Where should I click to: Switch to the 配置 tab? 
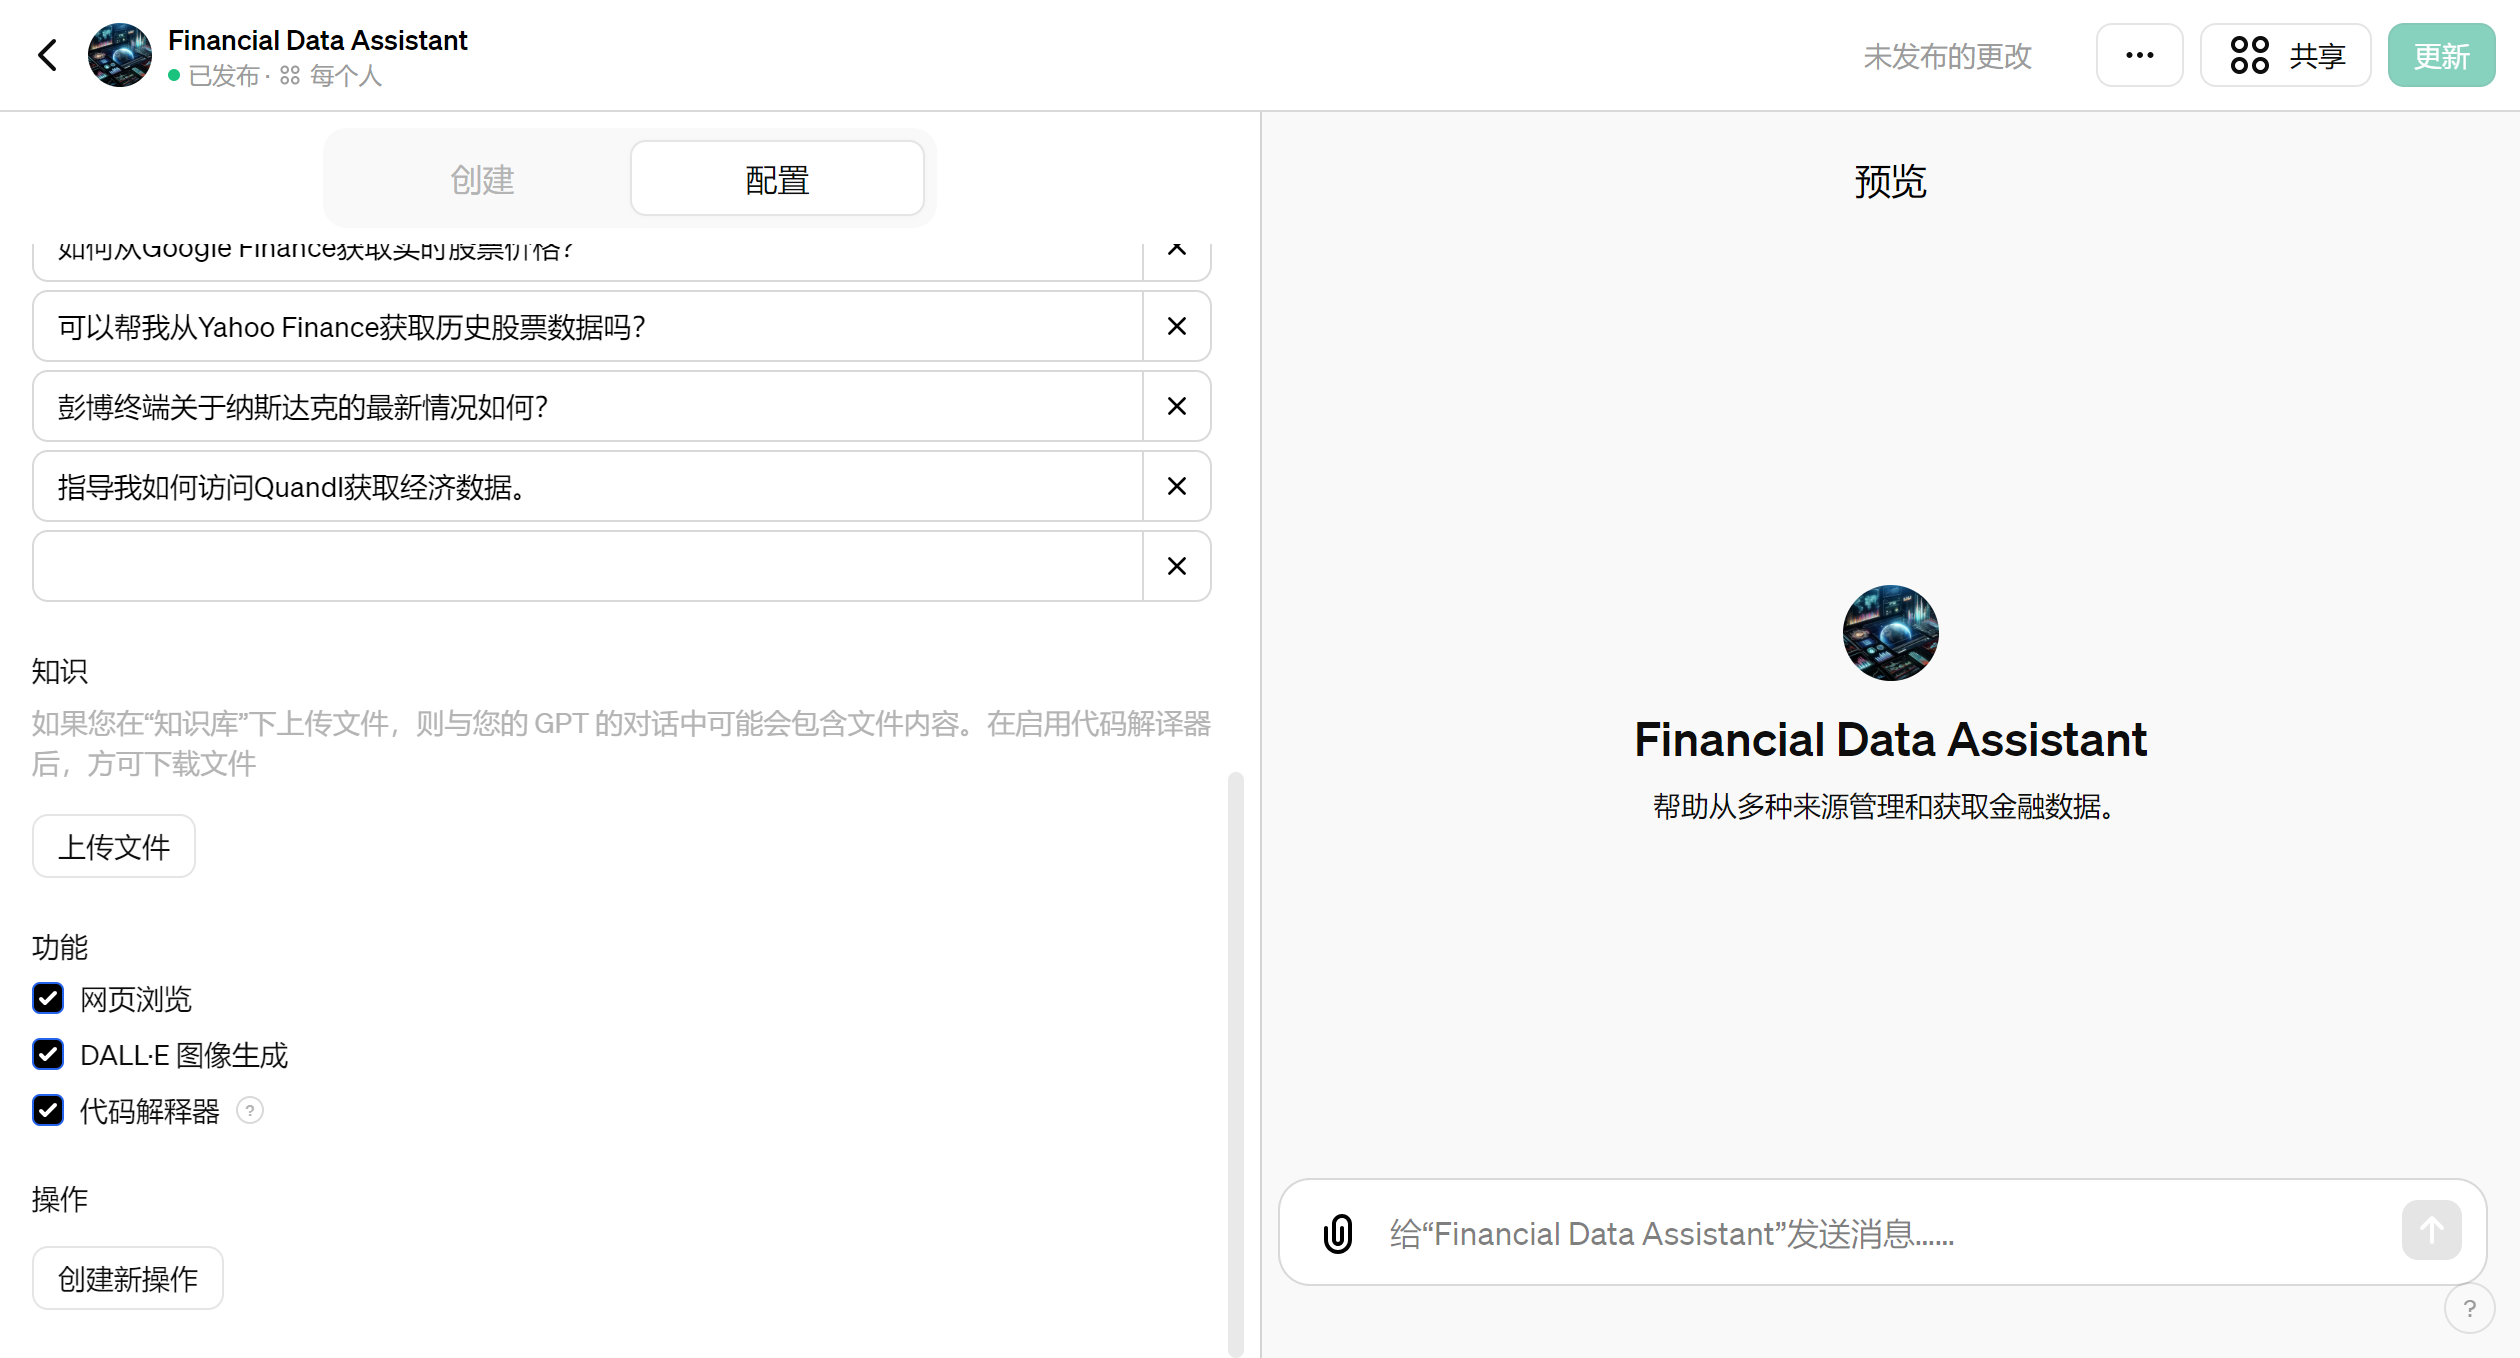tap(777, 179)
